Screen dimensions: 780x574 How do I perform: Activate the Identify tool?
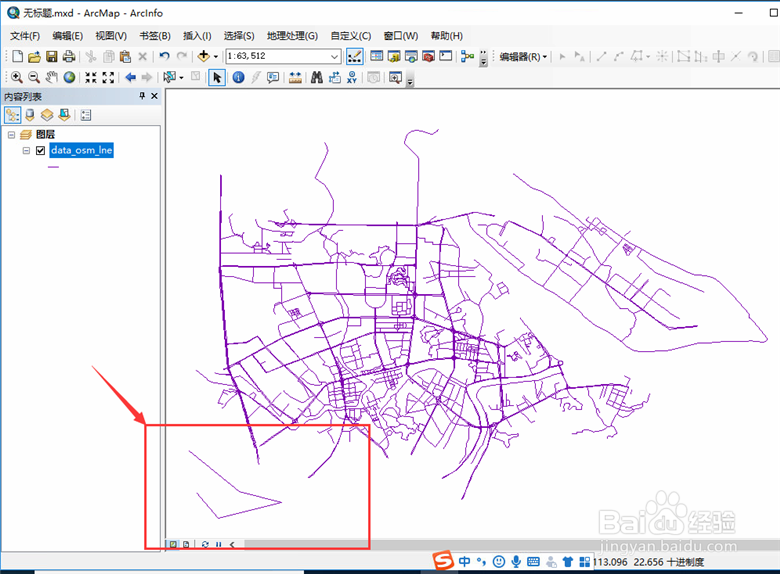point(239,78)
